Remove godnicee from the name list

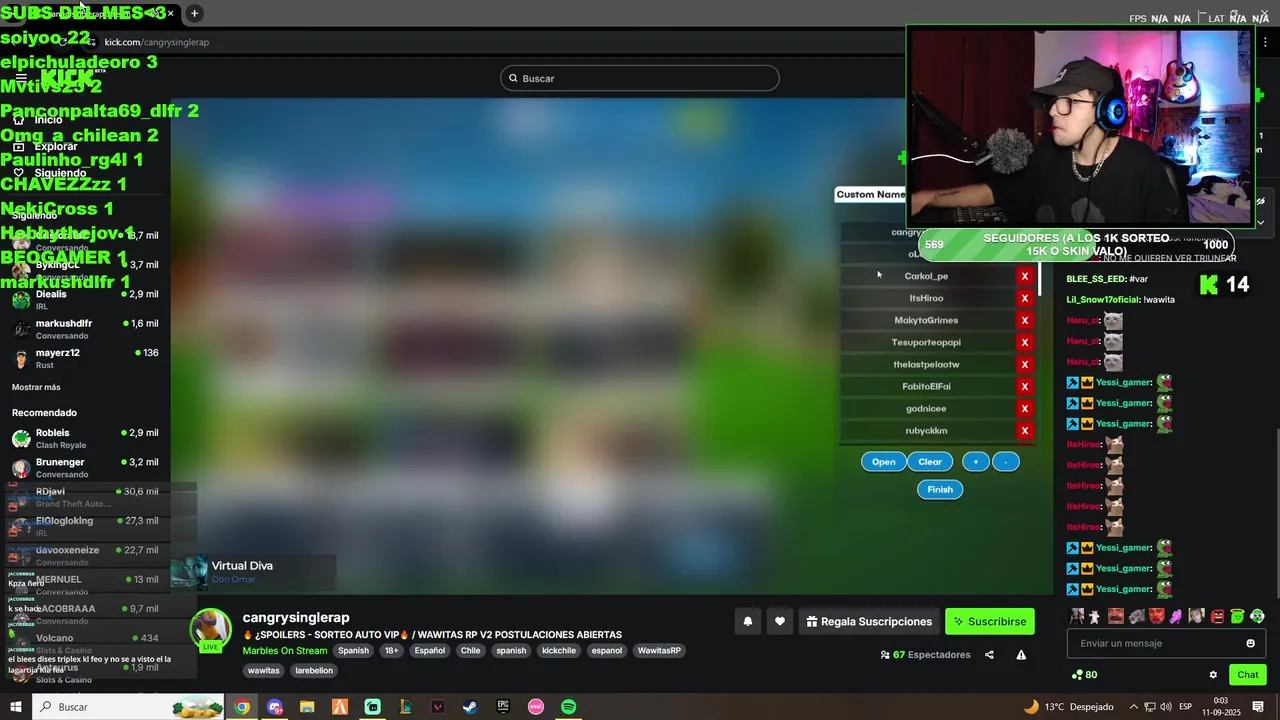tap(1024, 408)
